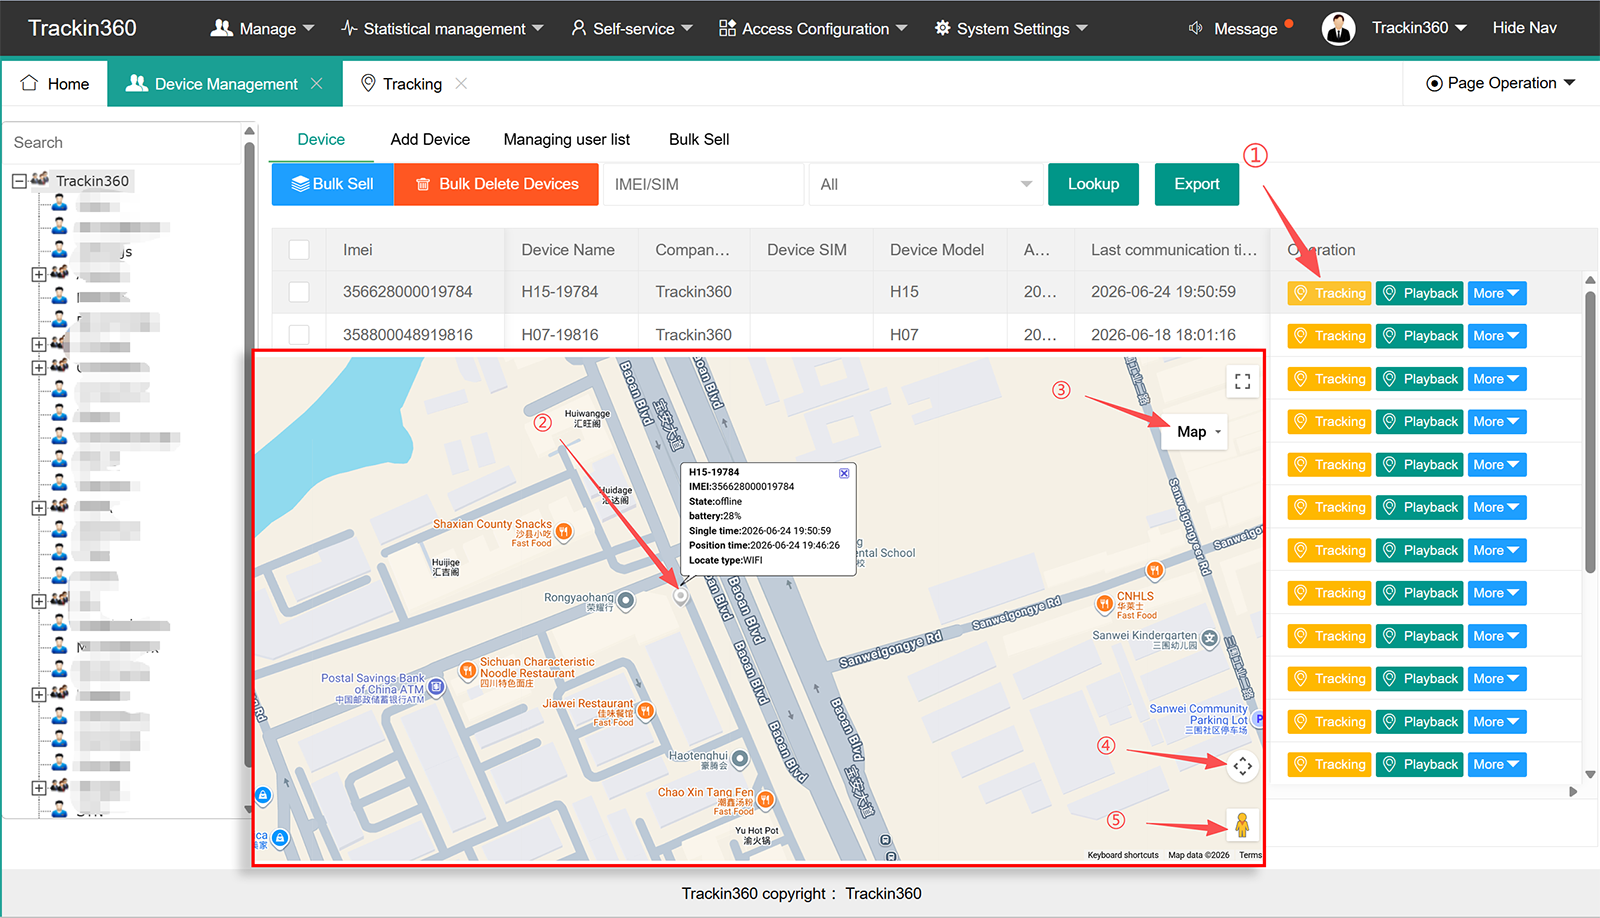The height and width of the screenshot is (918, 1600).
Task: Select the Device sub-tab
Action: click(321, 140)
